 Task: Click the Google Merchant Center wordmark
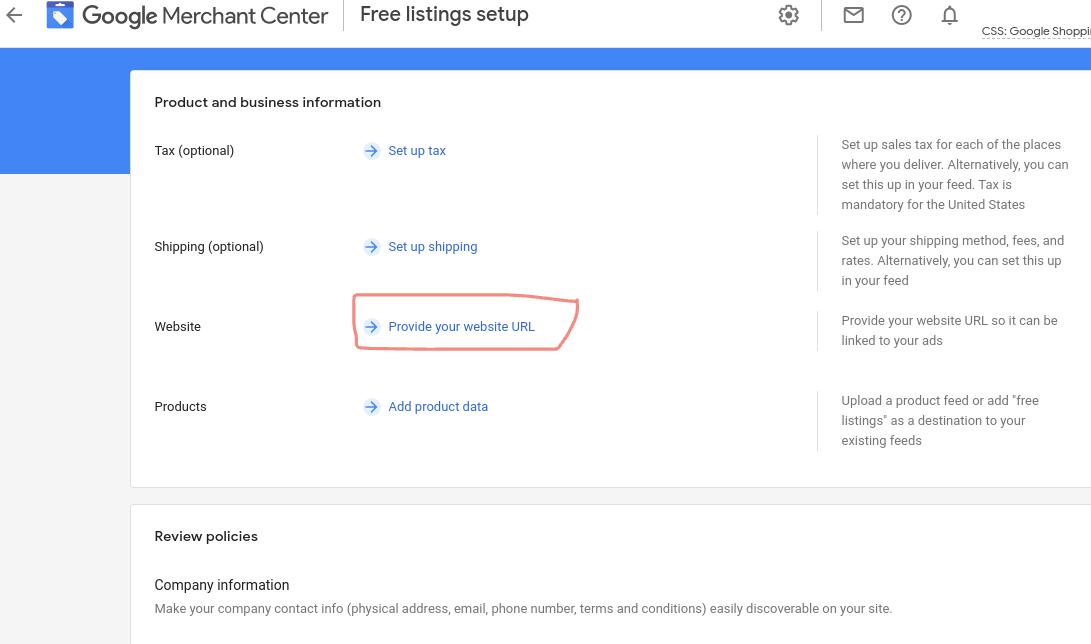pos(205,16)
